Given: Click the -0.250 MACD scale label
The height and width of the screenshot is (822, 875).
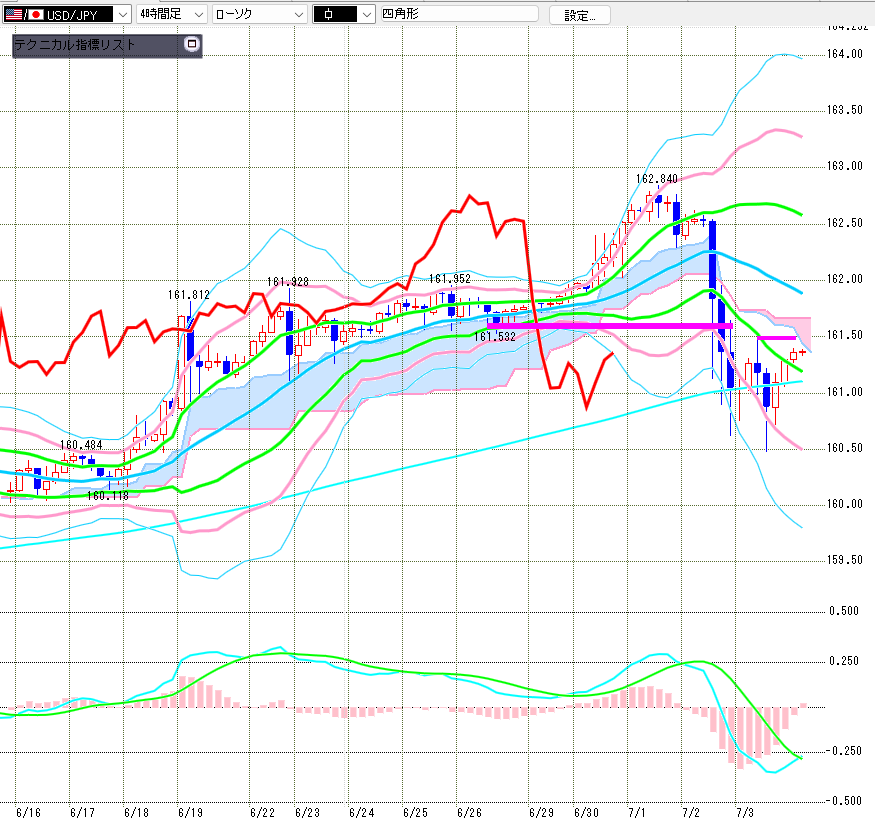Looking at the screenshot, I should pyautogui.click(x=843, y=751).
